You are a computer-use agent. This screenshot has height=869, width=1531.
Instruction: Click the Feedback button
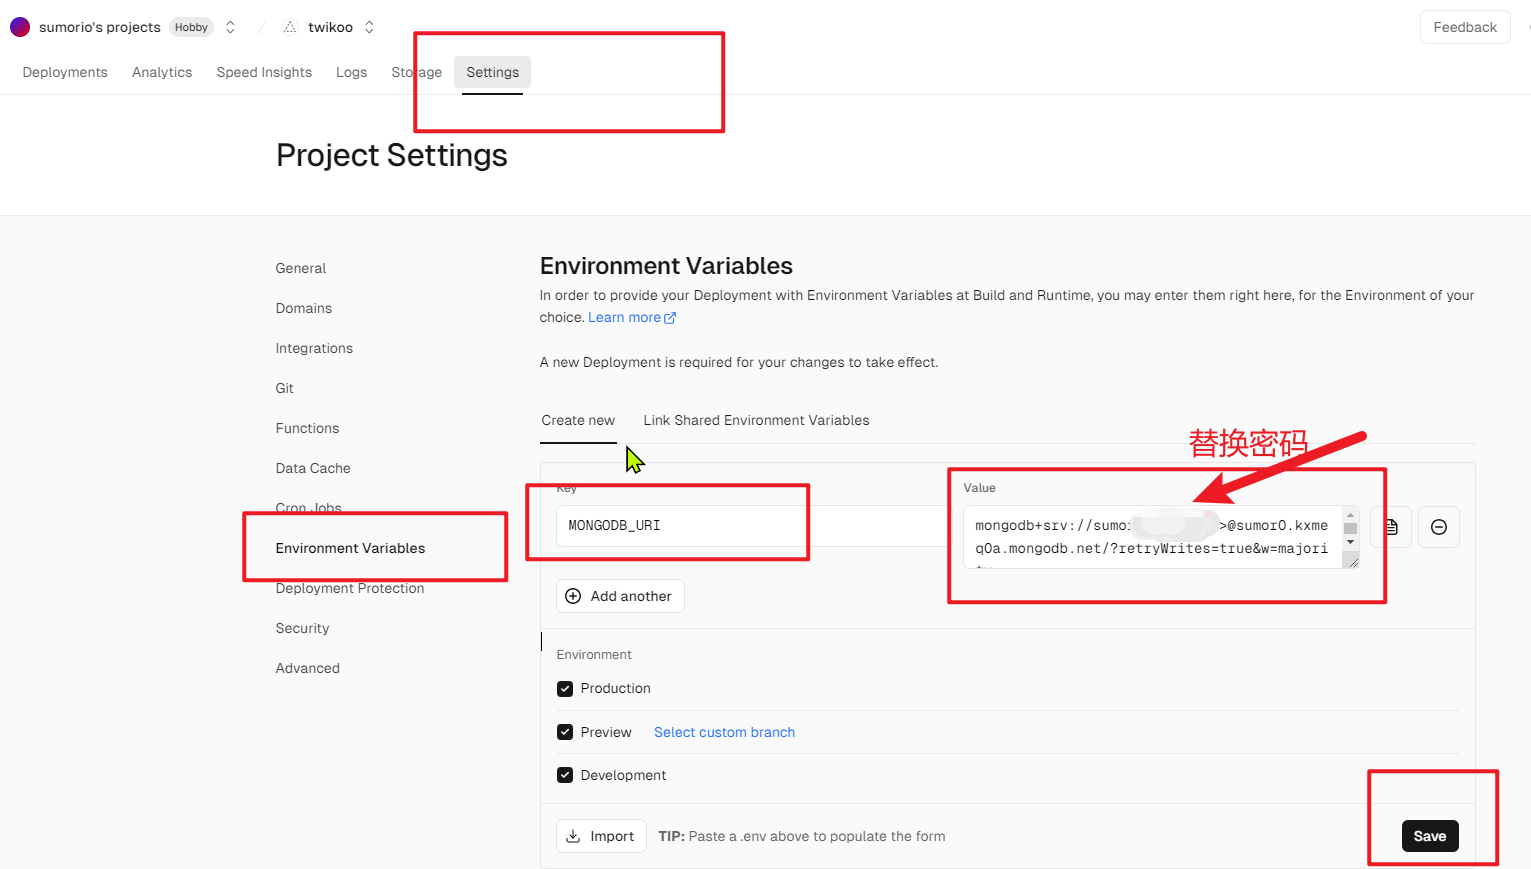coord(1465,27)
